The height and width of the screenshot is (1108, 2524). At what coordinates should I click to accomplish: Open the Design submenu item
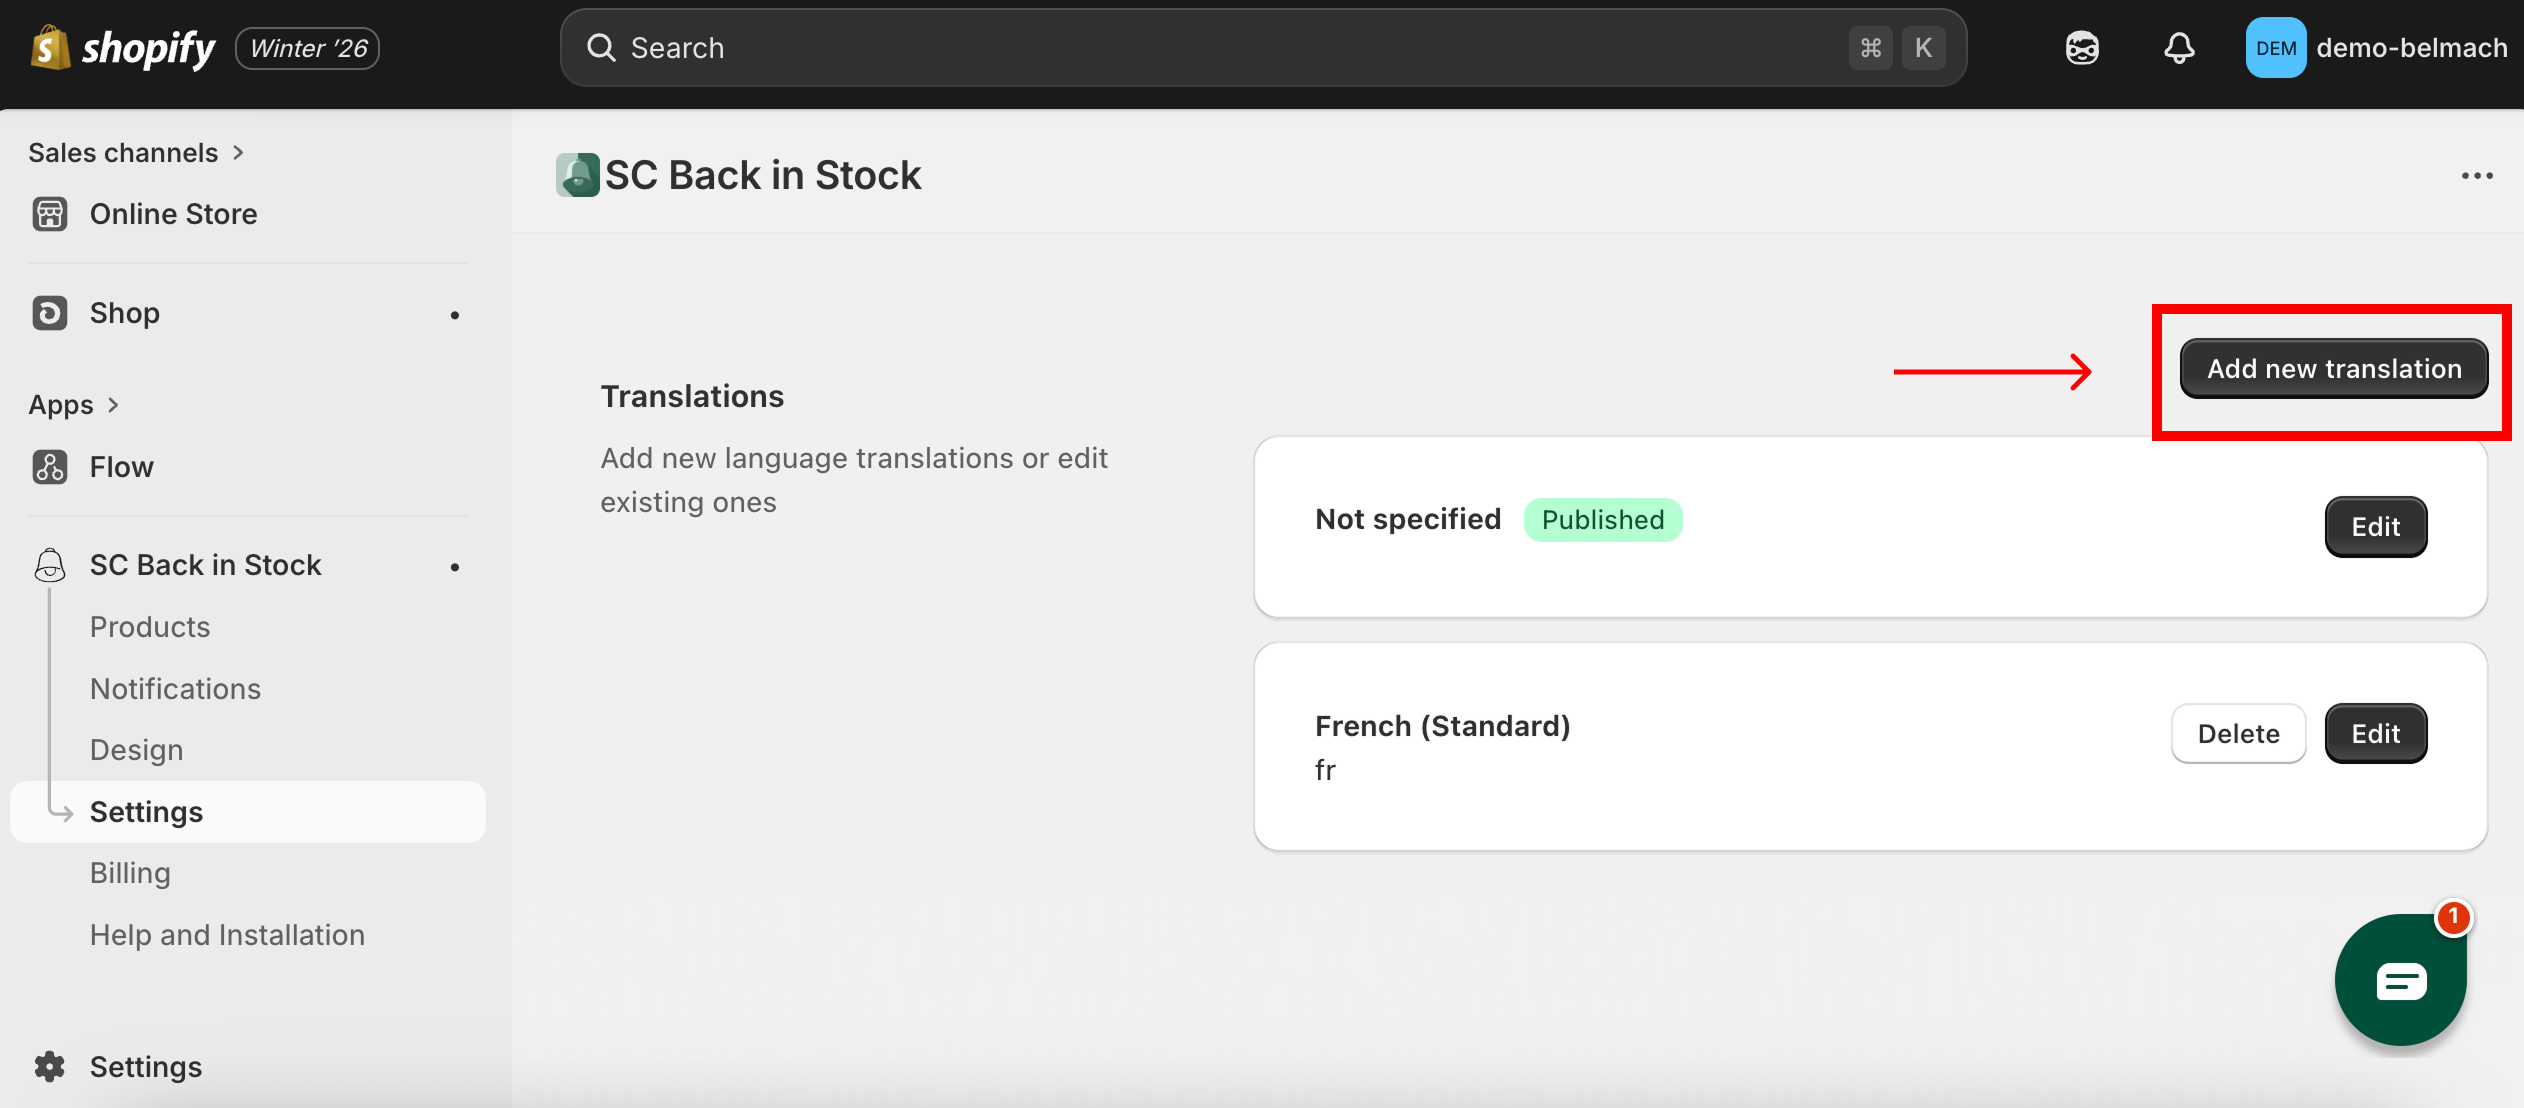[136, 750]
